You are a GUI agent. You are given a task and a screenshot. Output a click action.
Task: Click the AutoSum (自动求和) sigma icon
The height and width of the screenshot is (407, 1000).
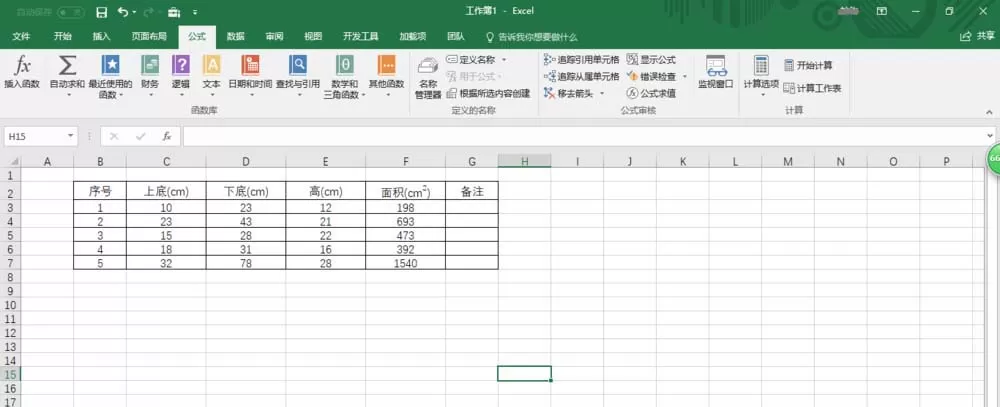click(x=67, y=66)
